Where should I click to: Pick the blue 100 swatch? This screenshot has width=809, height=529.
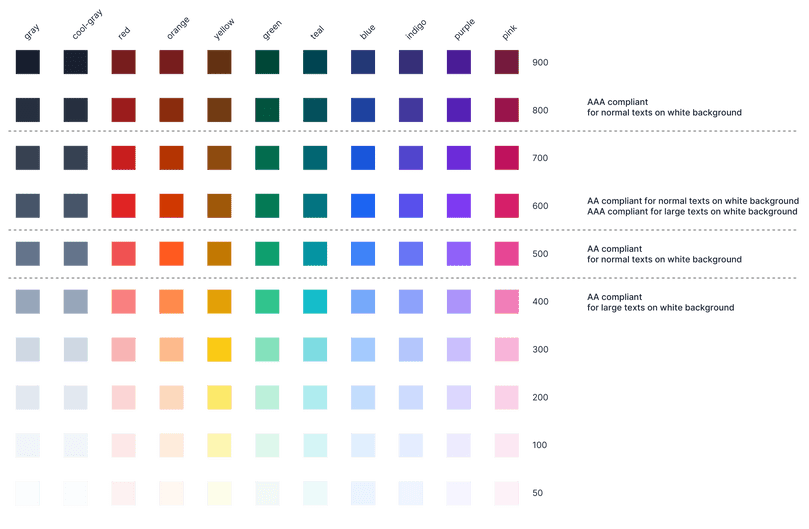363,445
